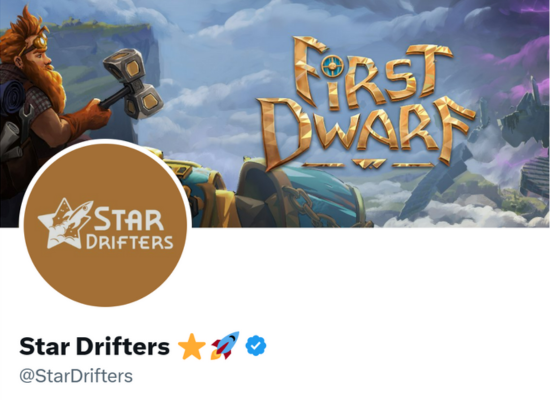Viewport: 550px width, 400px height.
Task: Click the golden FIRST word in banner
Action: [373, 72]
